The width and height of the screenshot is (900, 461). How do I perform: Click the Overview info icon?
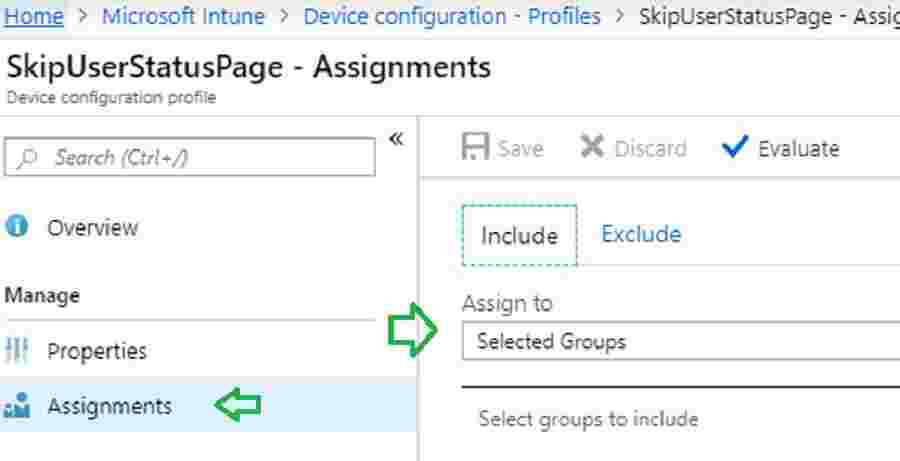17,227
